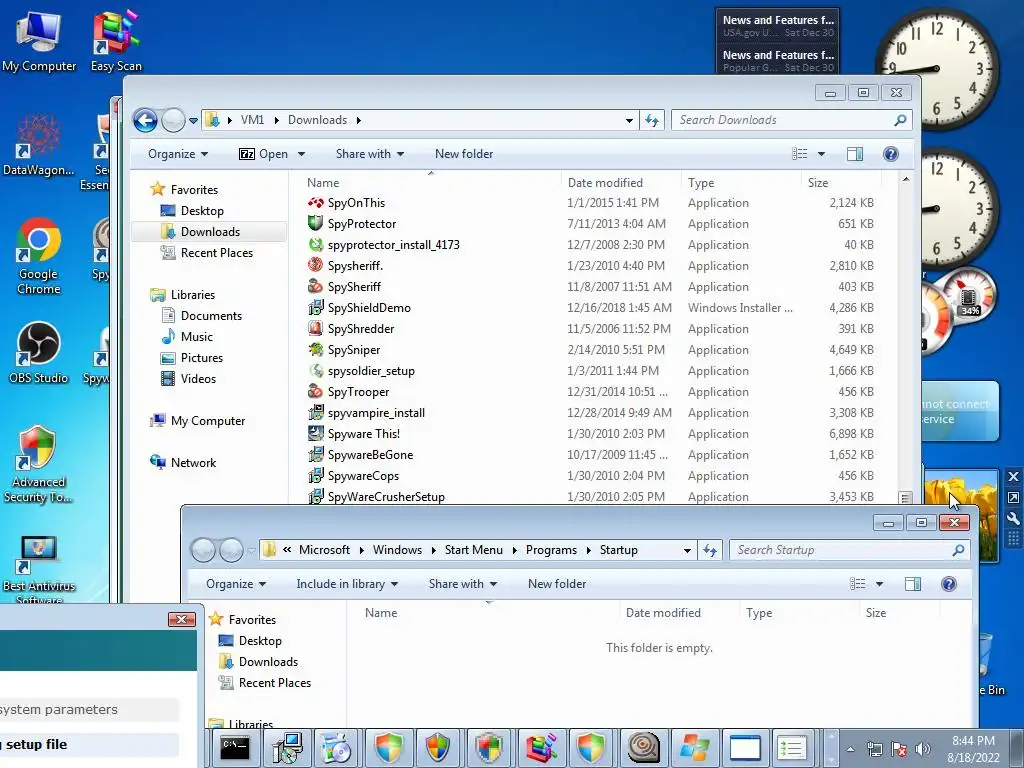The height and width of the screenshot is (768, 1024).
Task: Click the Help icon in the Startup window
Action: pos(948,584)
